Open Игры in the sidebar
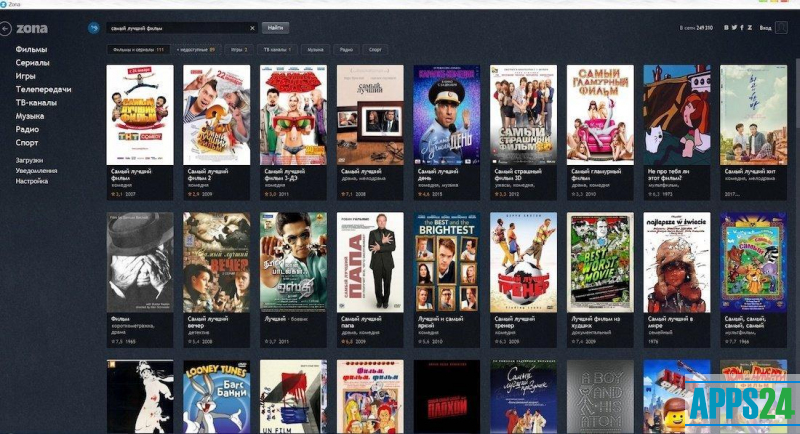 [26, 76]
